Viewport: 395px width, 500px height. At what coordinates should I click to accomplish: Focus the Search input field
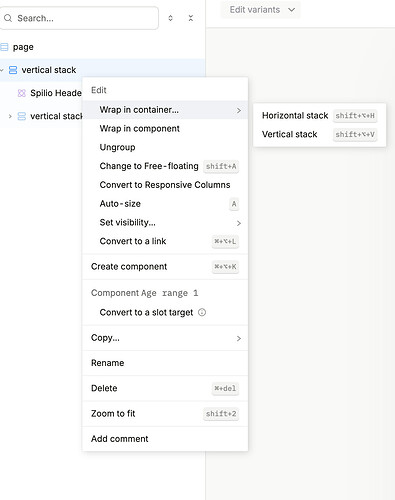coord(79,18)
